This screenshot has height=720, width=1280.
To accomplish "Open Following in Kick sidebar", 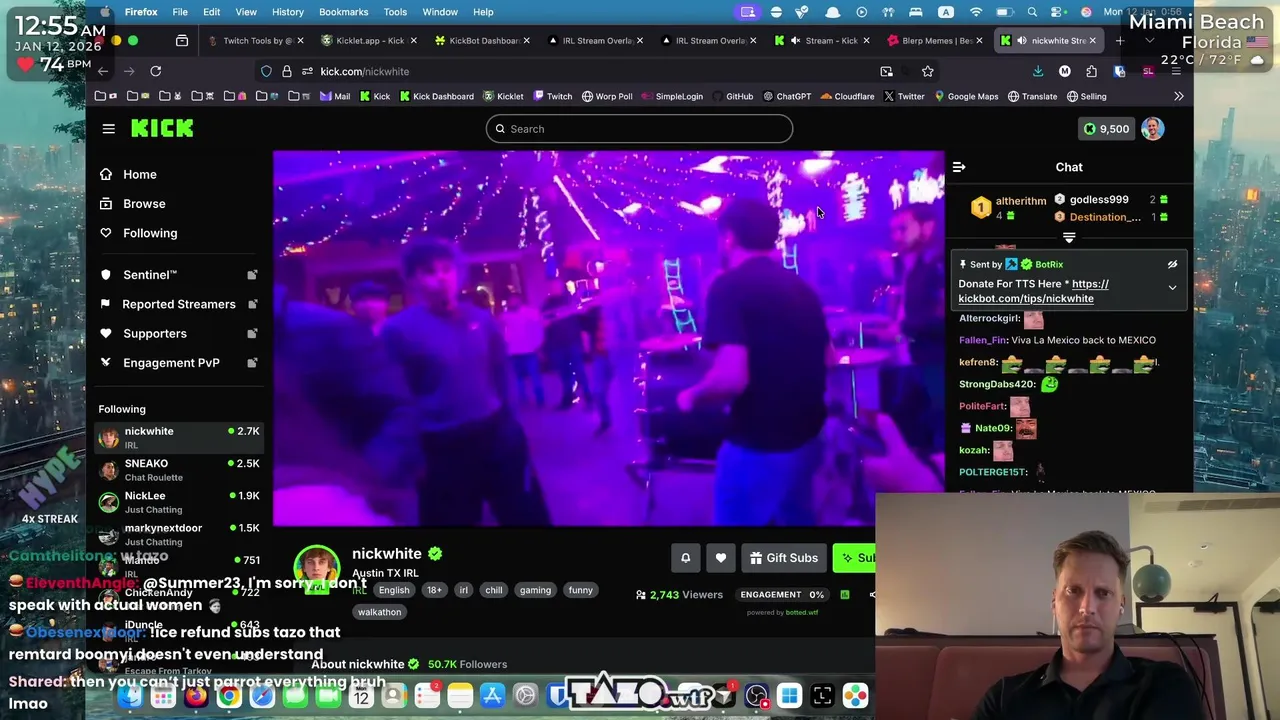I will tap(150, 233).
